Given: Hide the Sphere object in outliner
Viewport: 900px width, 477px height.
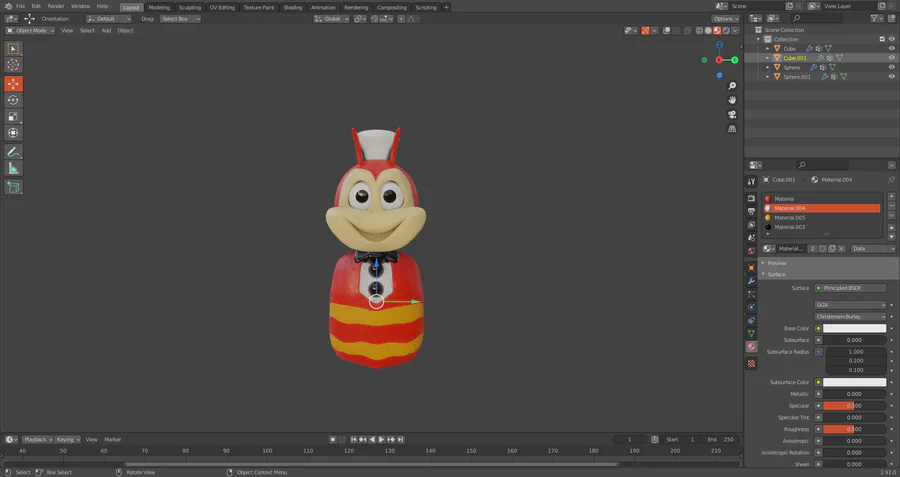Looking at the screenshot, I should point(891,67).
